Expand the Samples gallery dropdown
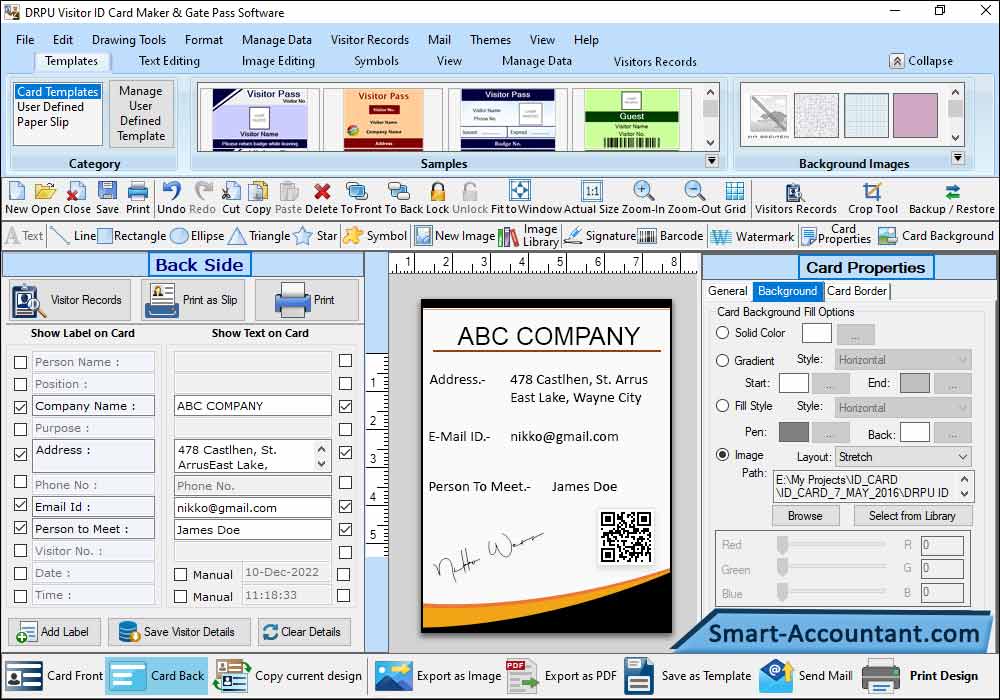Viewport: 1000px width, 700px height. click(712, 161)
